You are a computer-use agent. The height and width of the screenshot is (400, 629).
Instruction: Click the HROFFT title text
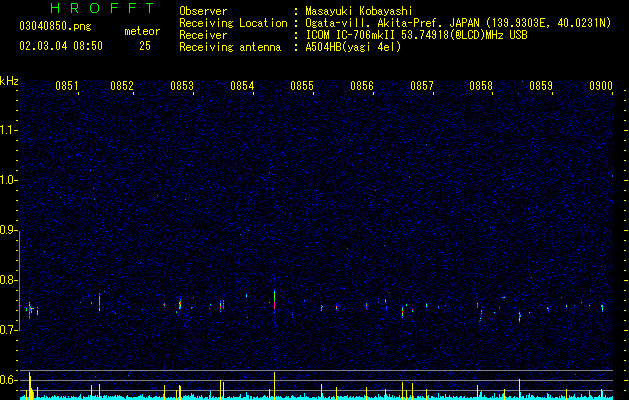point(102,8)
